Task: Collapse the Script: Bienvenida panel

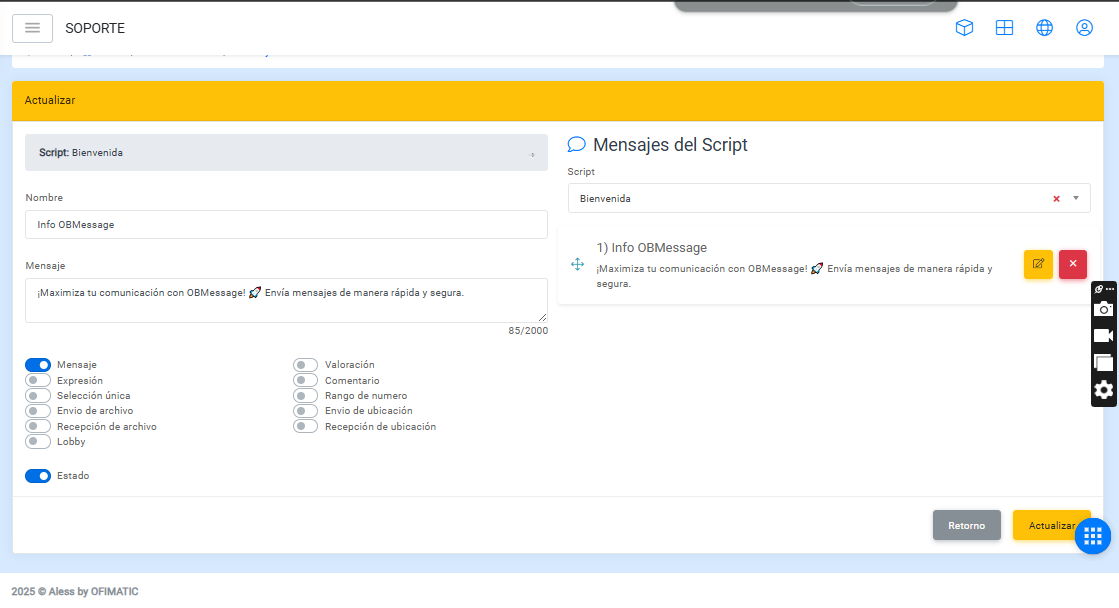Action: click(532, 154)
